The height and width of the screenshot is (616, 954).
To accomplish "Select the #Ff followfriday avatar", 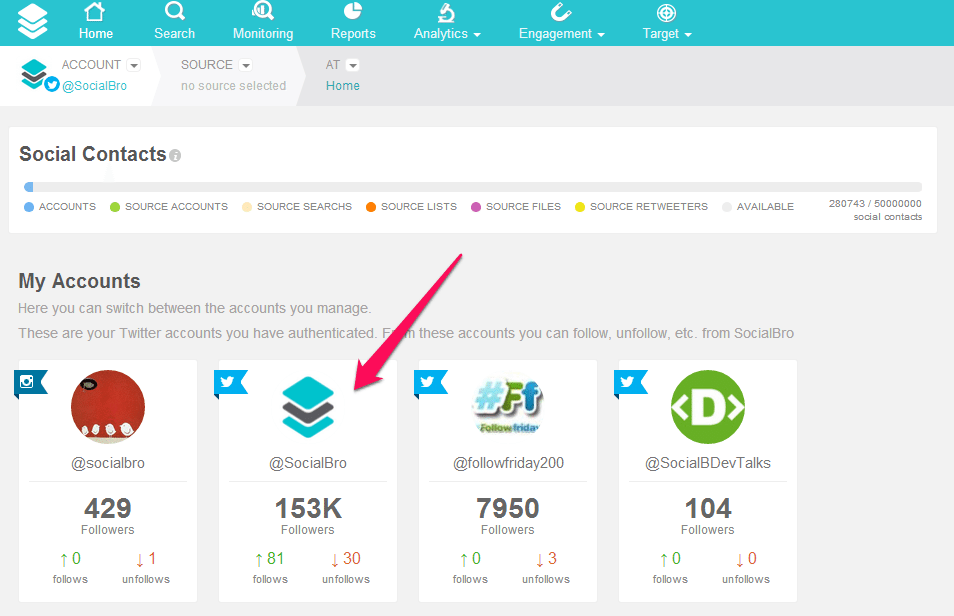I will [507, 404].
